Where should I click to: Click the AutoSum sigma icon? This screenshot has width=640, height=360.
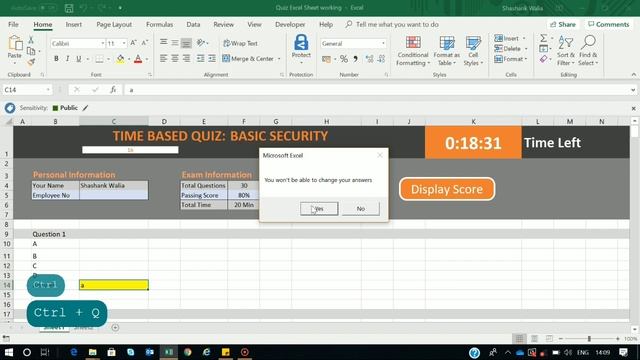tap(544, 38)
